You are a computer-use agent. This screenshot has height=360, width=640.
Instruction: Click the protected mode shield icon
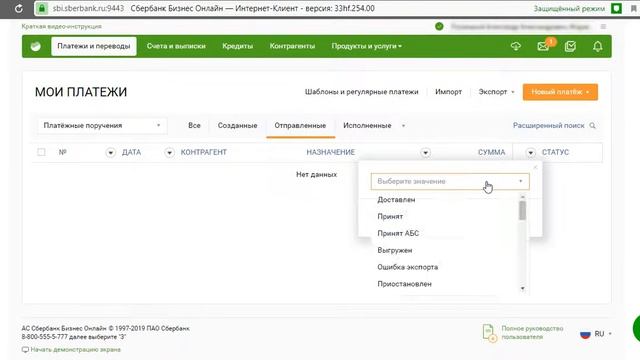pyautogui.click(x=616, y=9)
